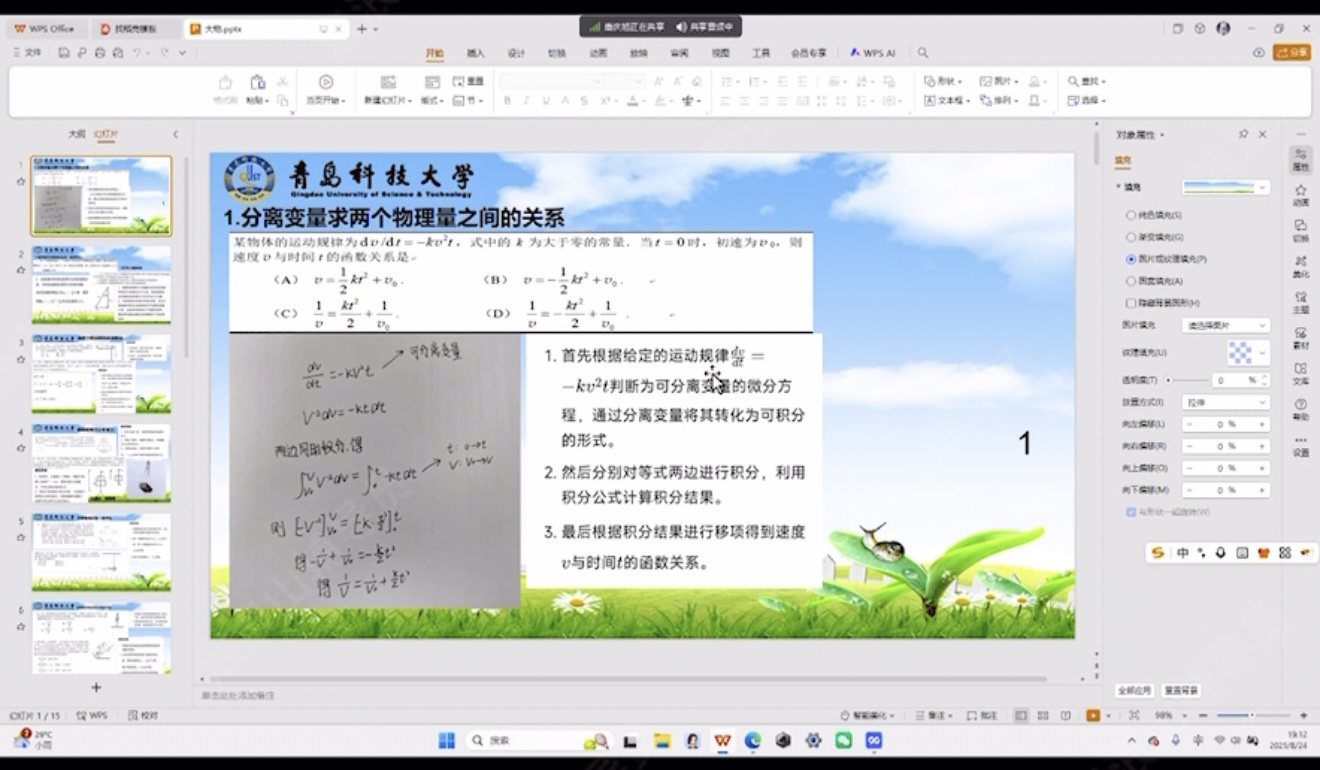Open the 纹理填充 texture dropdown
This screenshot has height=770, width=1320.
[1247, 352]
